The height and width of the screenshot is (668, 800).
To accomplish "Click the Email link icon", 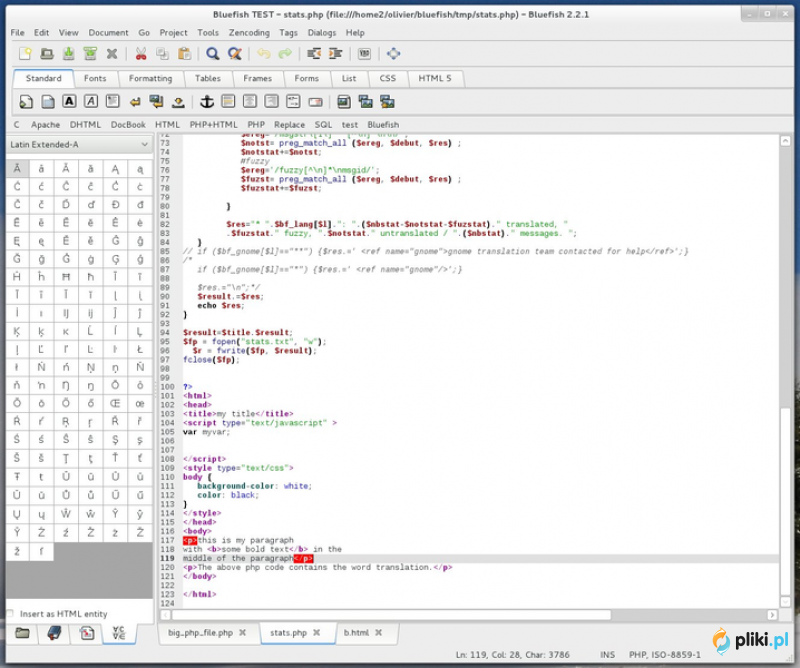I will point(315,102).
